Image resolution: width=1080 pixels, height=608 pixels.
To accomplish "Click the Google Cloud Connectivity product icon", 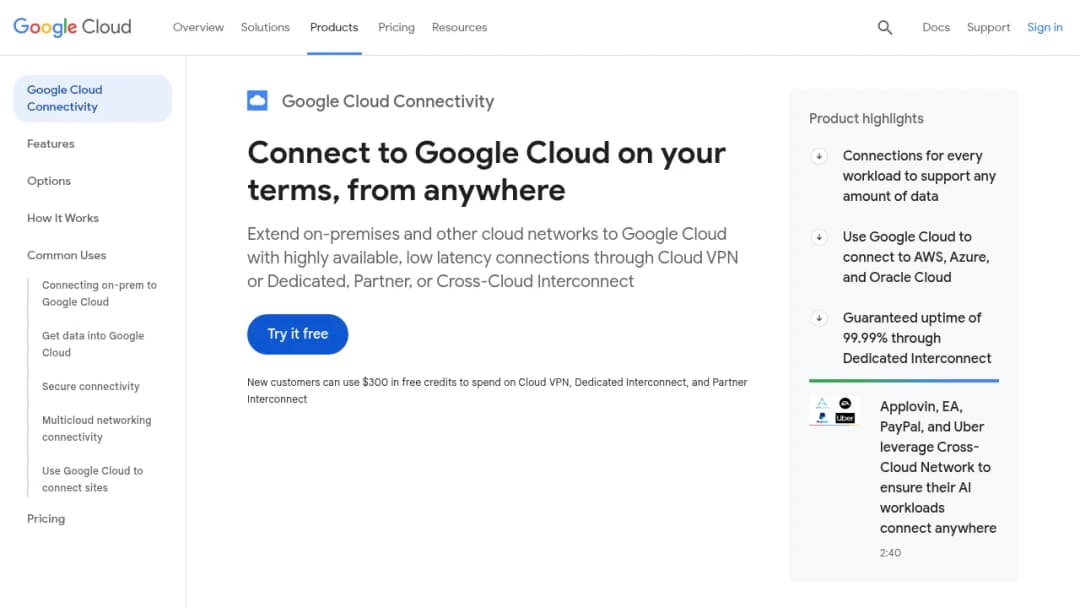I will (x=258, y=101).
